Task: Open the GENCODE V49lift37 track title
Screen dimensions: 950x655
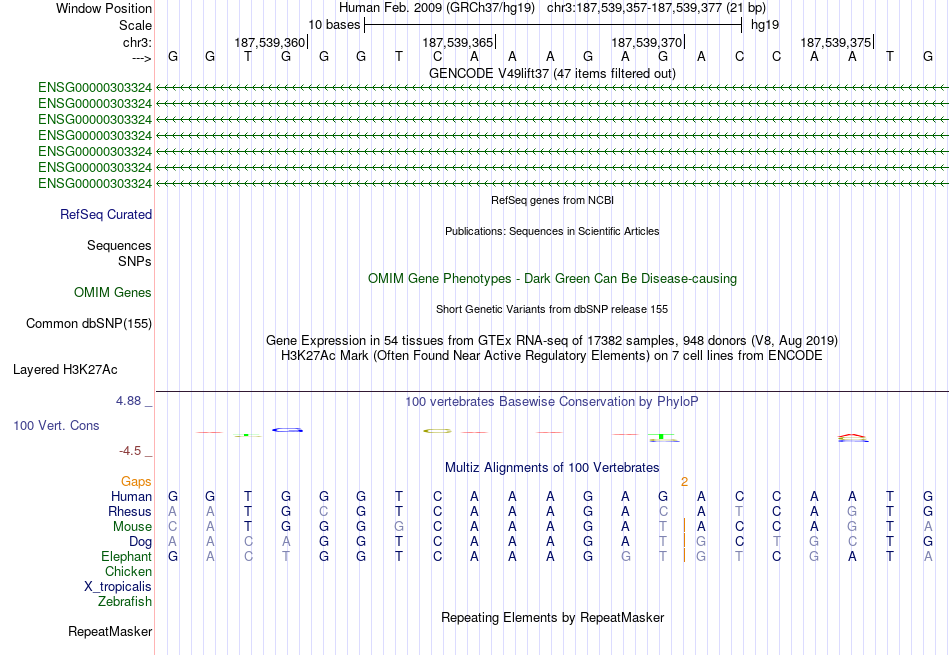Action: (552, 73)
